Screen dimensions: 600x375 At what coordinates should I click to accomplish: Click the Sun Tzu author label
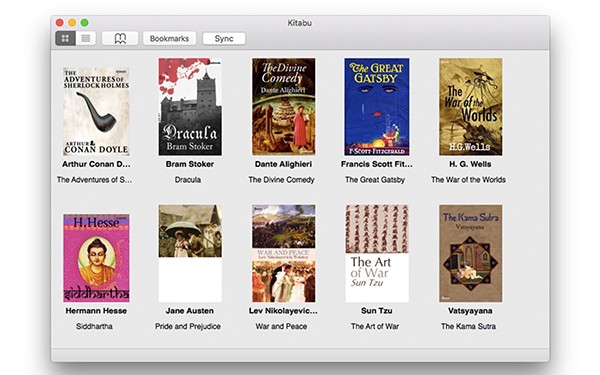(x=377, y=311)
